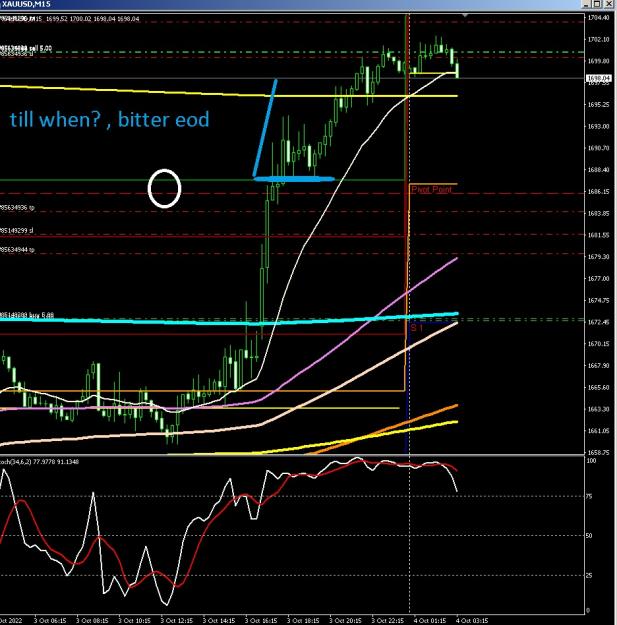Click the 1686.15 price axis label
The width and height of the screenshot is (617, 625).
click(598, 192)
